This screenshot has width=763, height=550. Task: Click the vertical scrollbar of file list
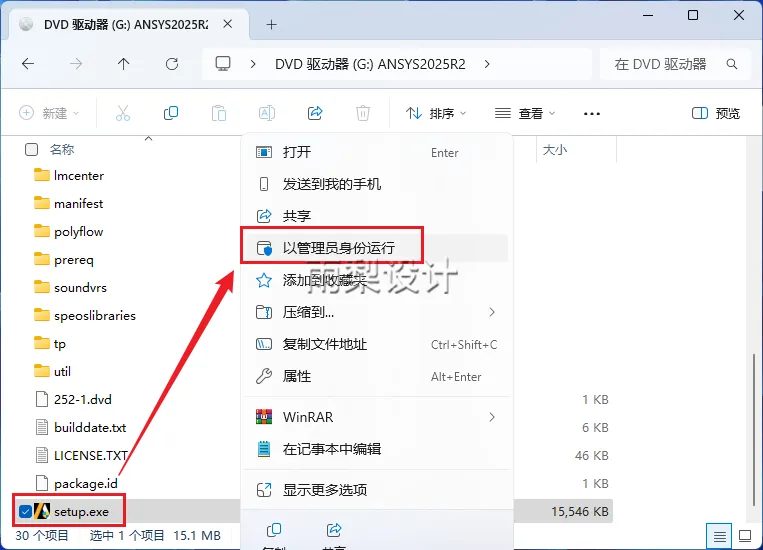754,429
